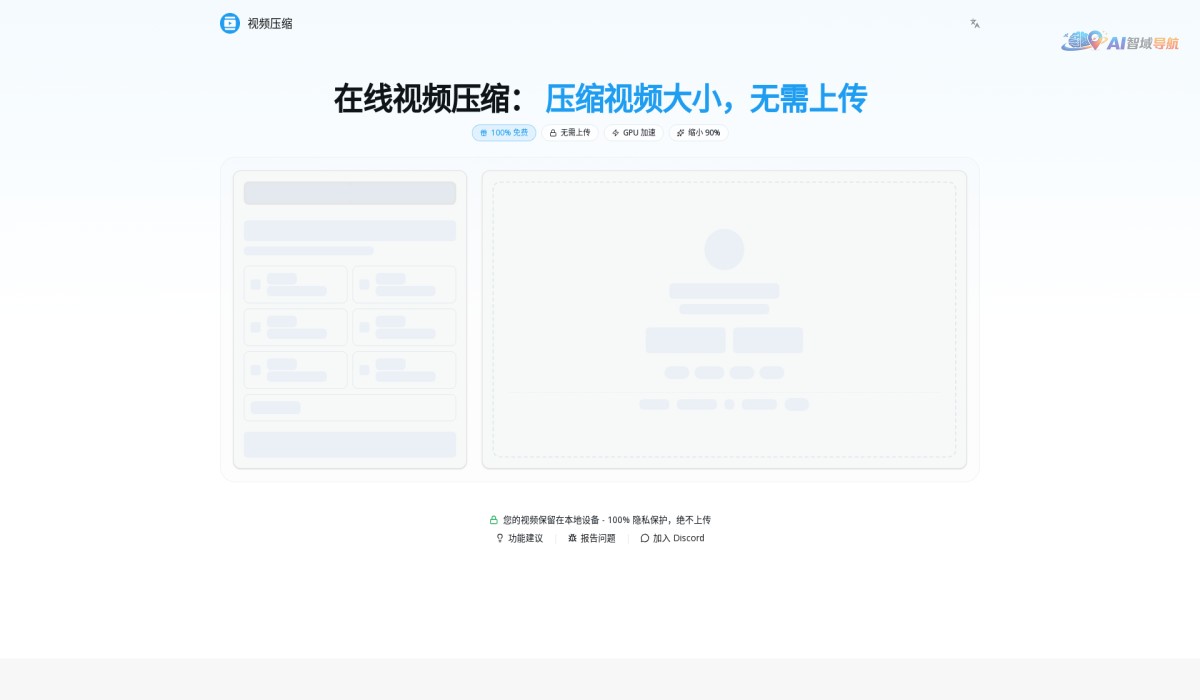Click the 缩小 90% badge
This screenshot has height=700, width=1200.
tap(697, 132)
